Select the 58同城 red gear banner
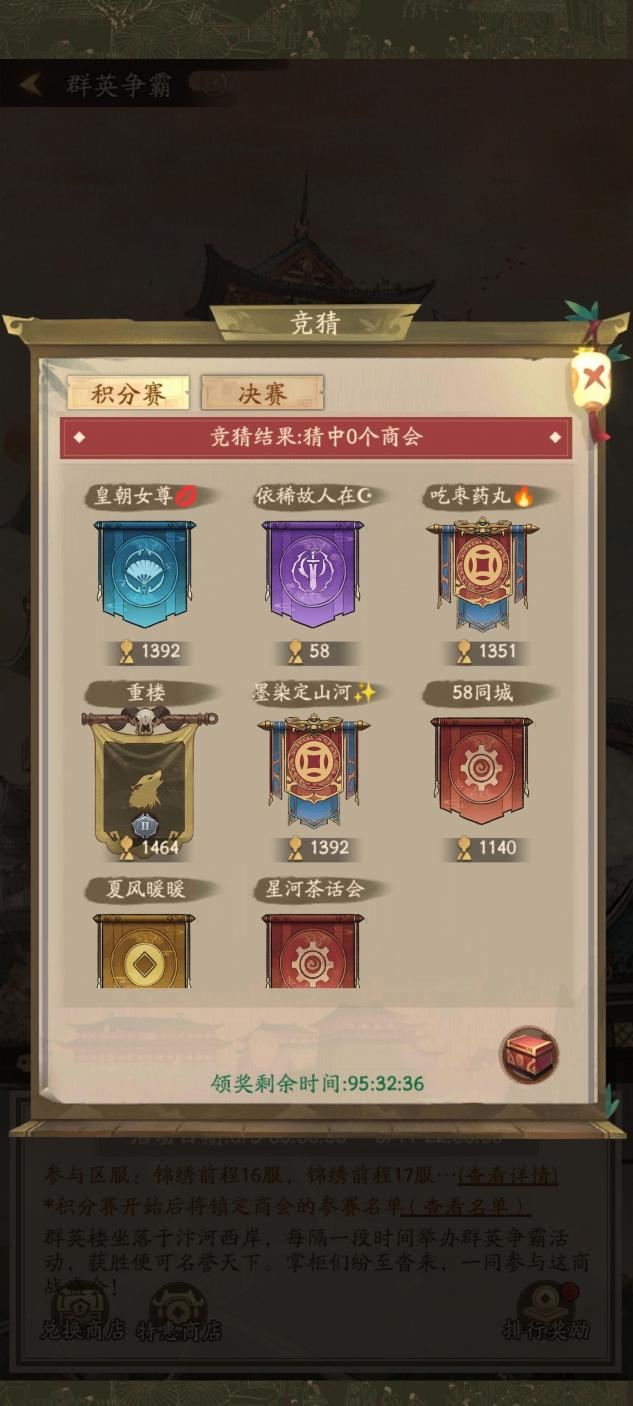Image resolution: width=633 pixels, height=1406 pixels. point(483,770)
